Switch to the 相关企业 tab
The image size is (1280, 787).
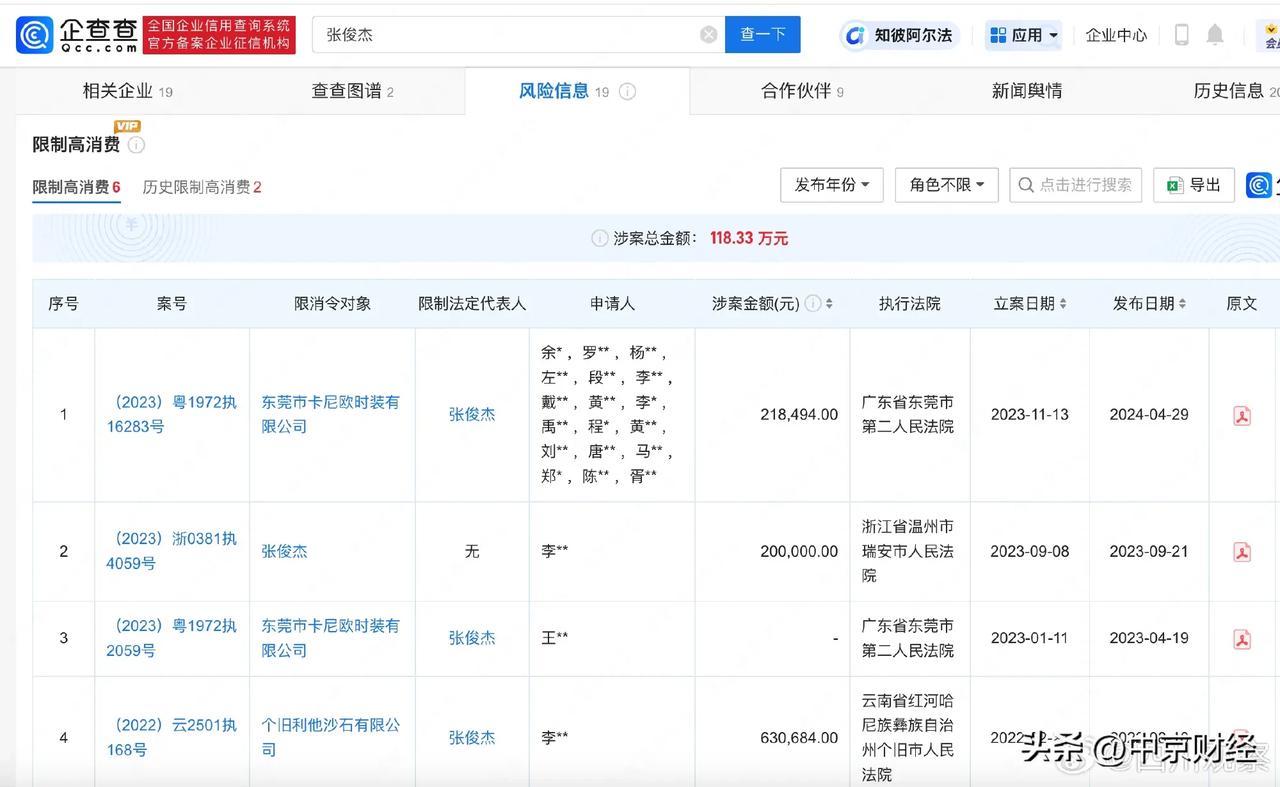[127, 91]
